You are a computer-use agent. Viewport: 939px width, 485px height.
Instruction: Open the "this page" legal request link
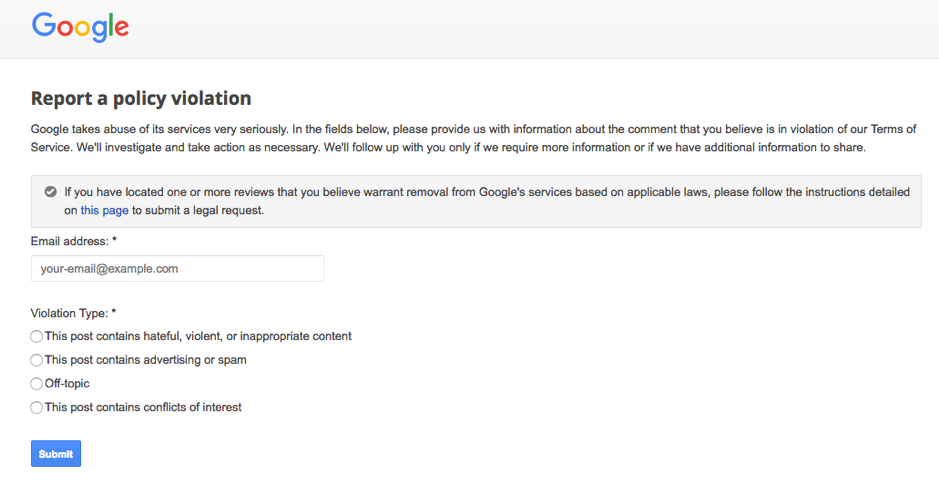pyautogui.click(x=105, y=211)
